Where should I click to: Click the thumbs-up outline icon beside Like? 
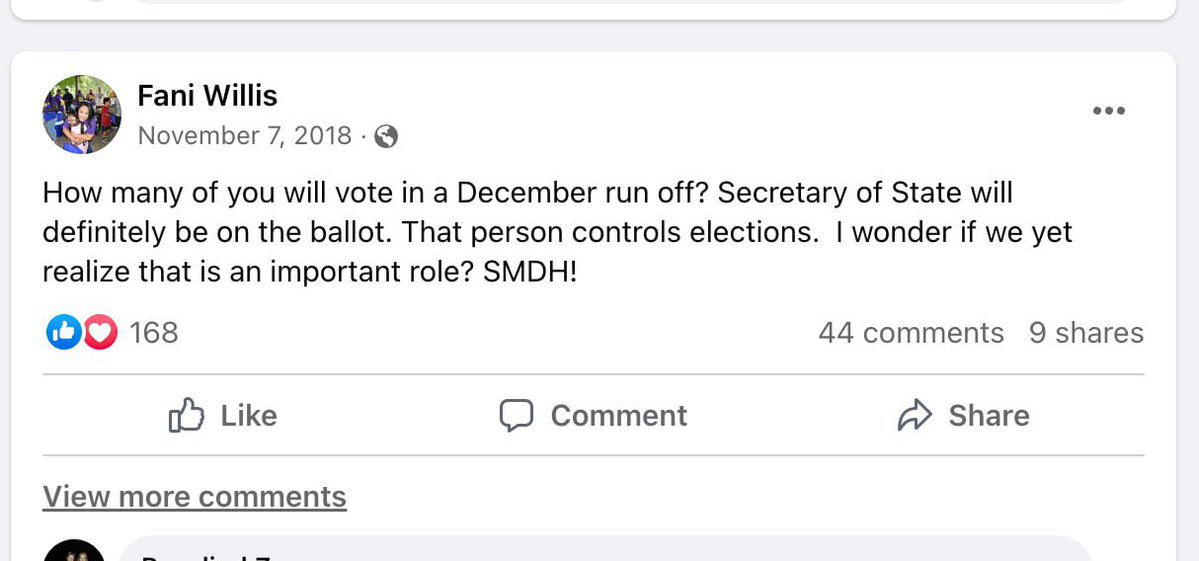(x=187, y=415)
